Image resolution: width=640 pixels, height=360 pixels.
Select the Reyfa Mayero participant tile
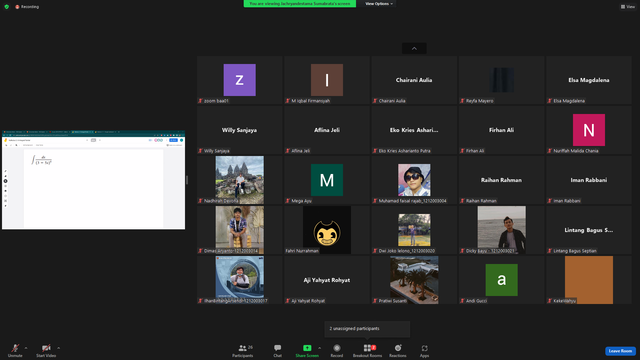pyautogui.click(x=502, y=80)
